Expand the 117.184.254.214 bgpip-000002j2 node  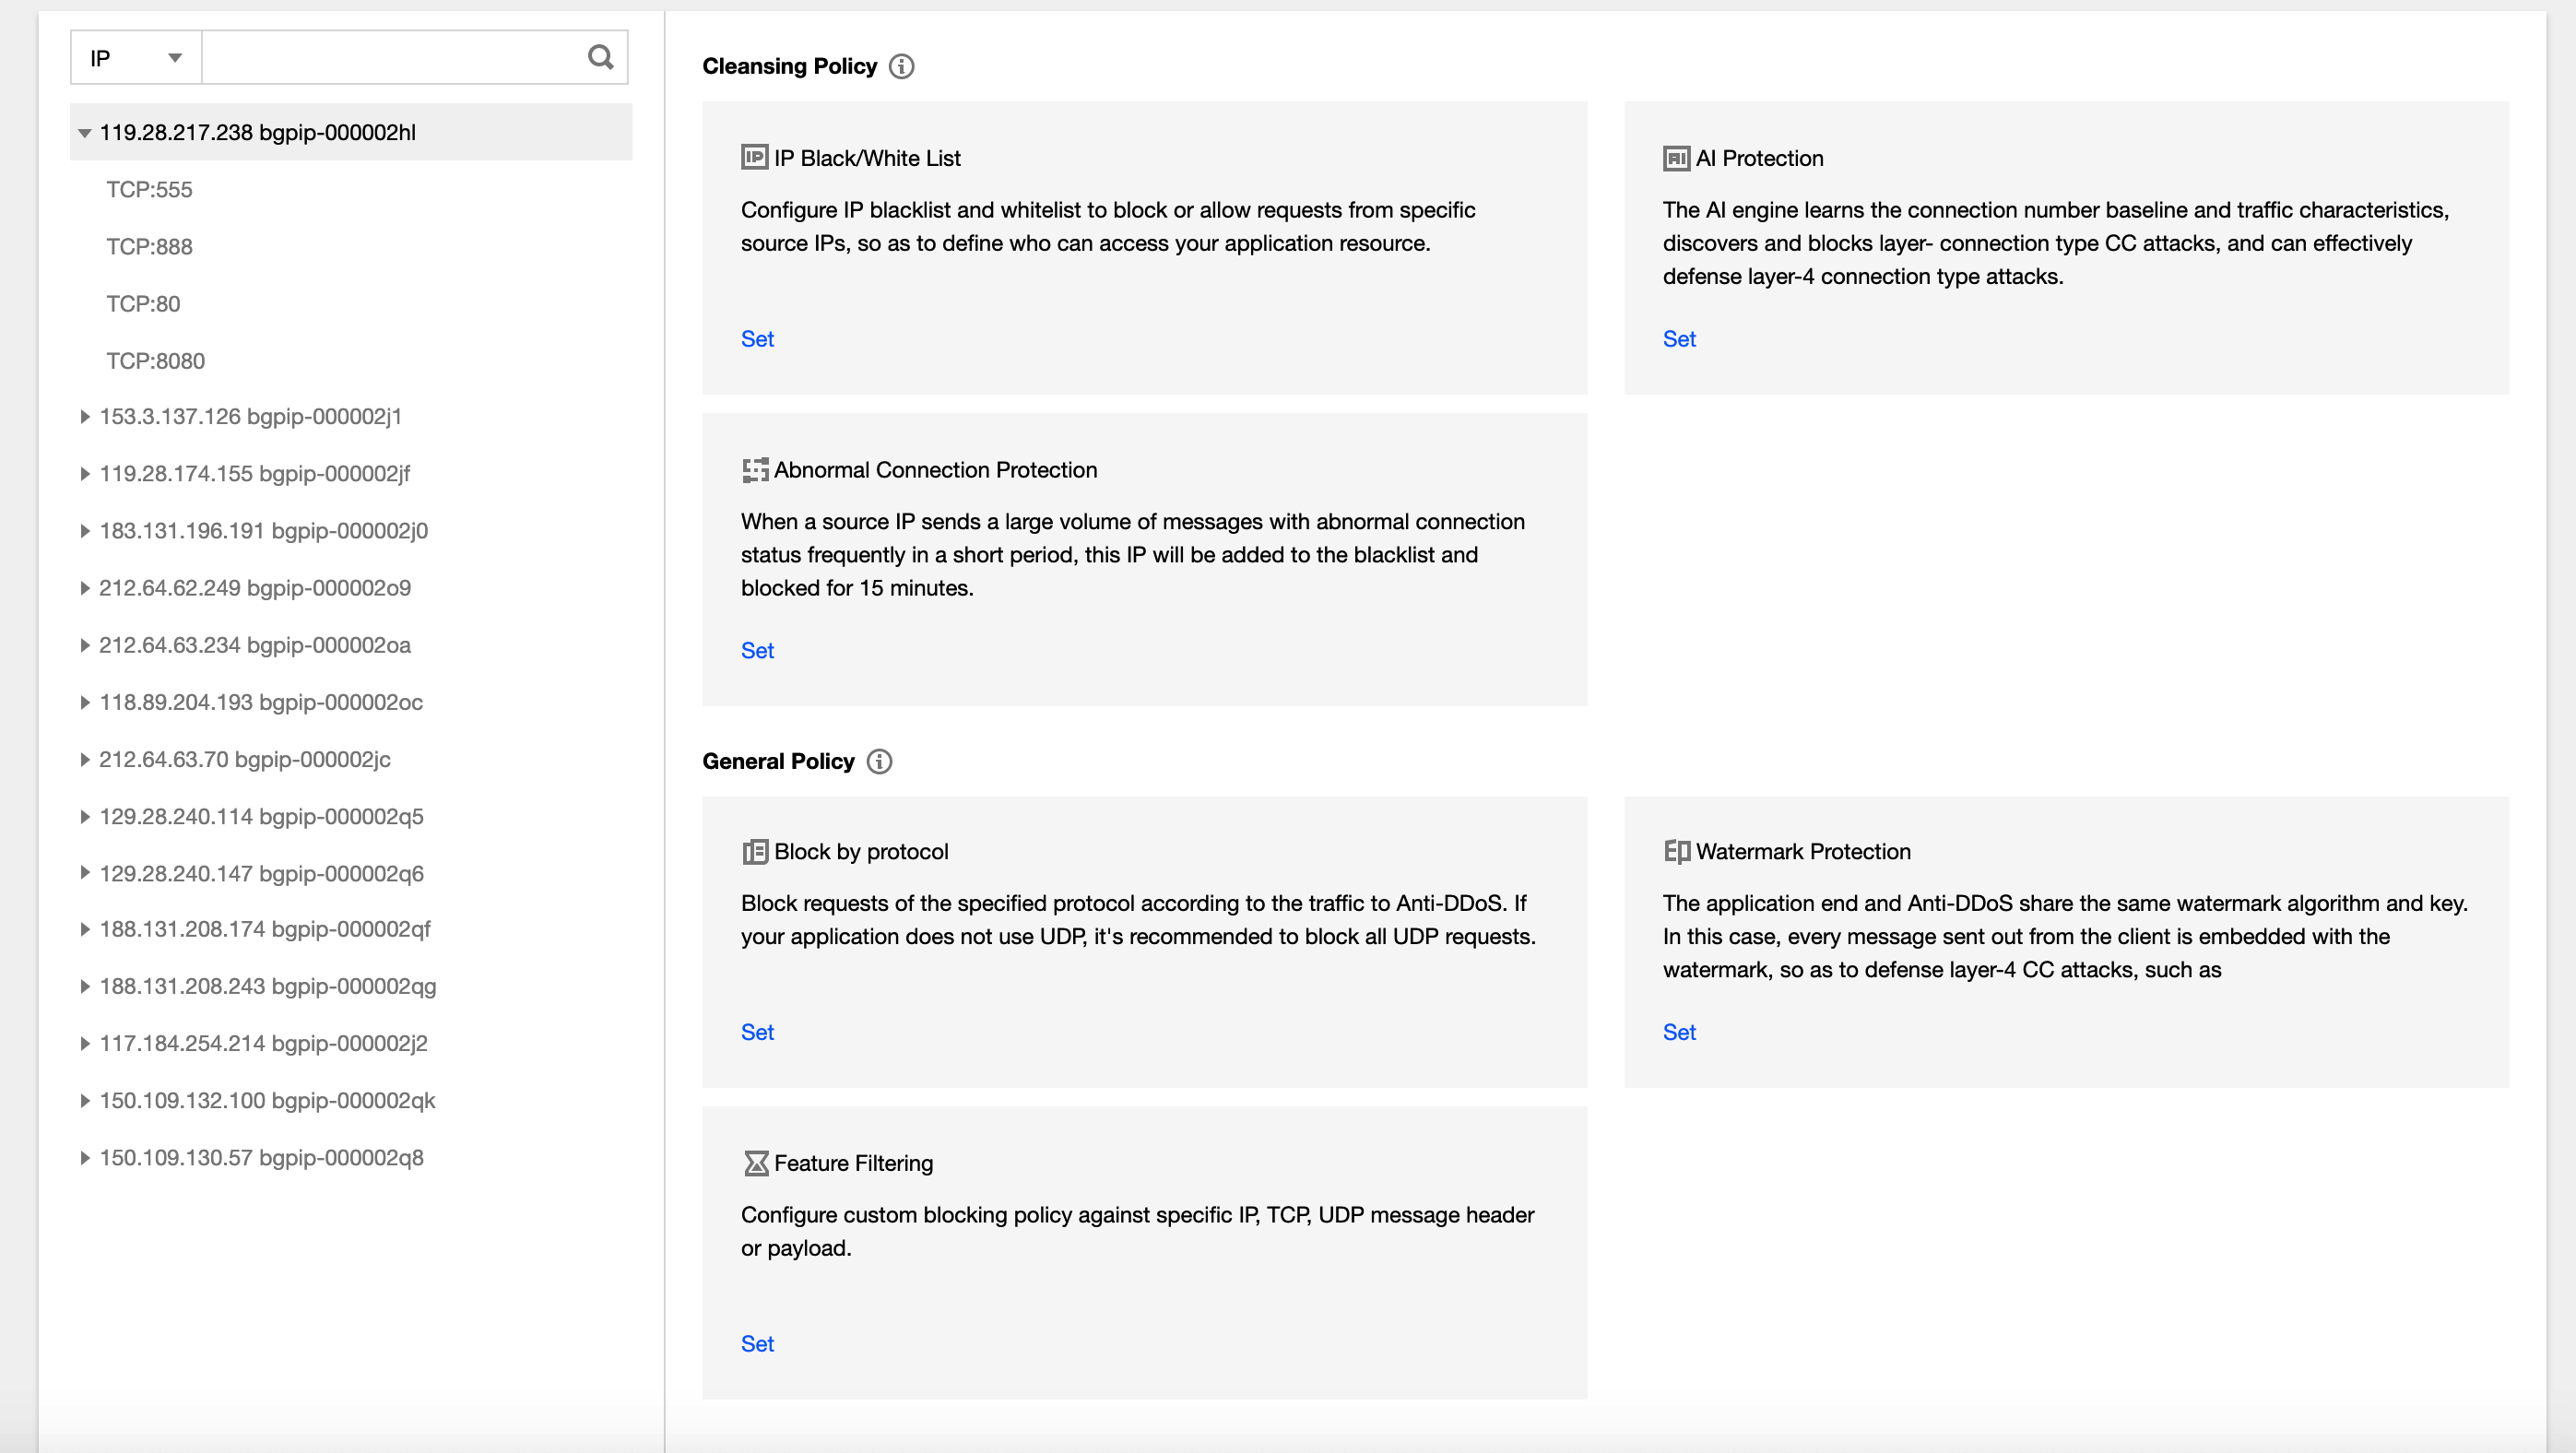pyautogui.click(x=85, y=1044)
